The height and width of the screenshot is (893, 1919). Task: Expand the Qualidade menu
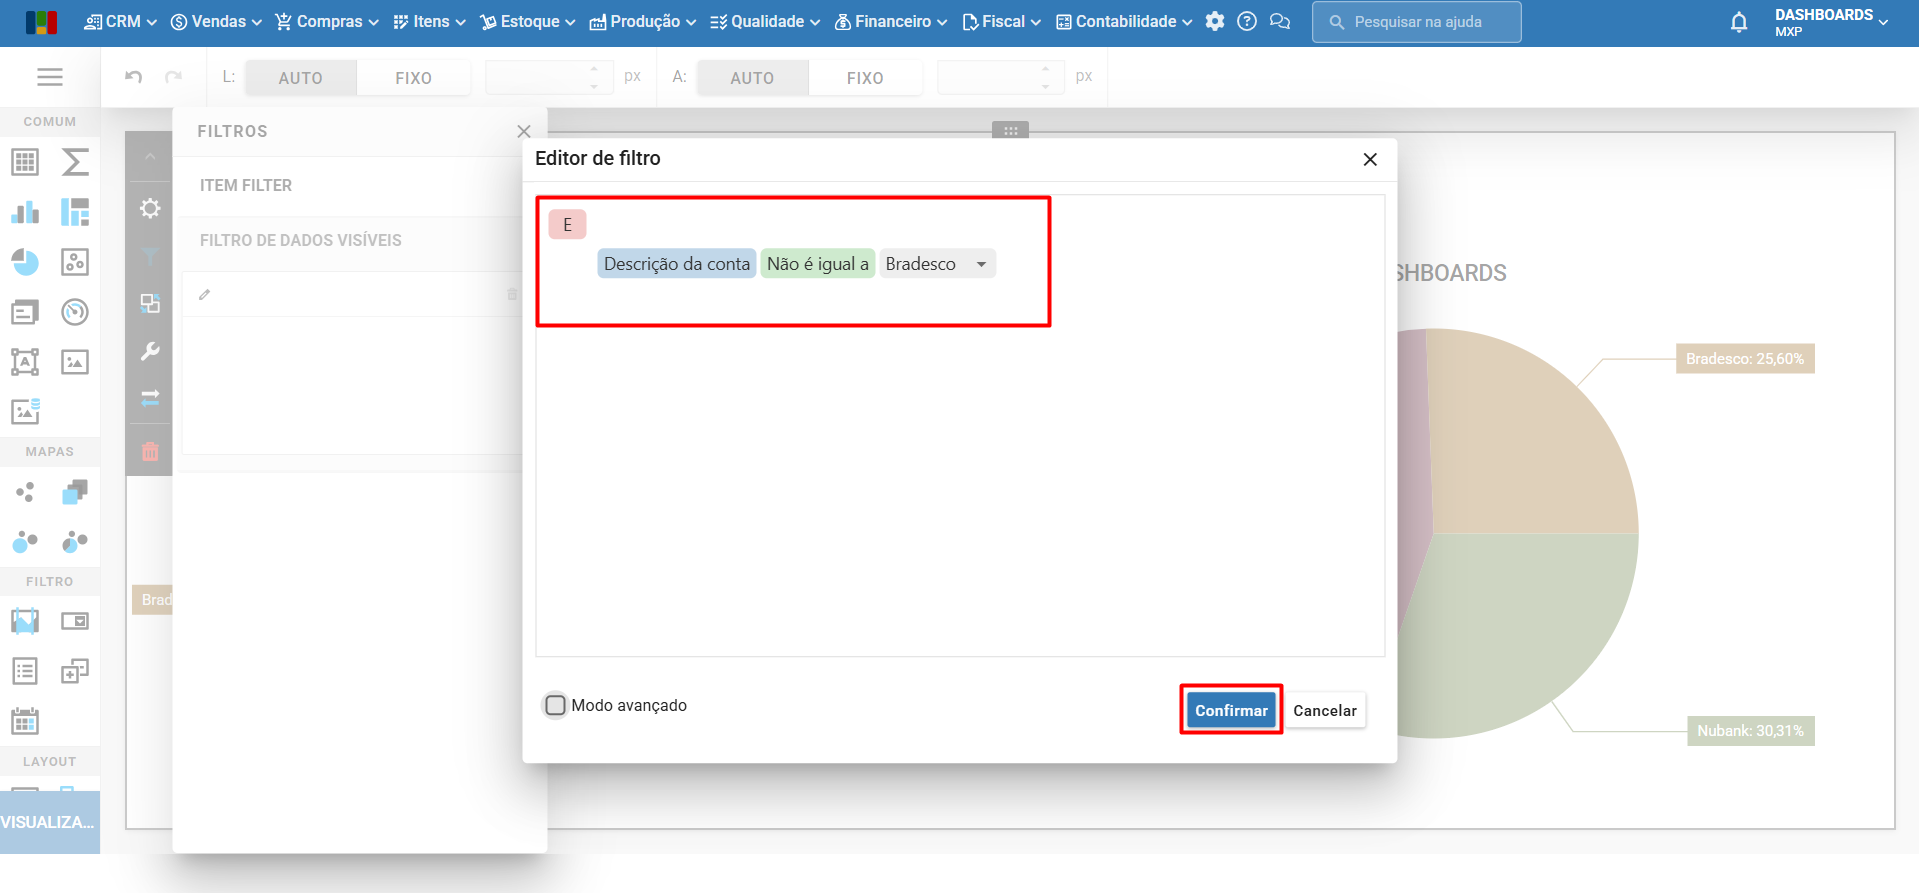[x=765, y=22]
